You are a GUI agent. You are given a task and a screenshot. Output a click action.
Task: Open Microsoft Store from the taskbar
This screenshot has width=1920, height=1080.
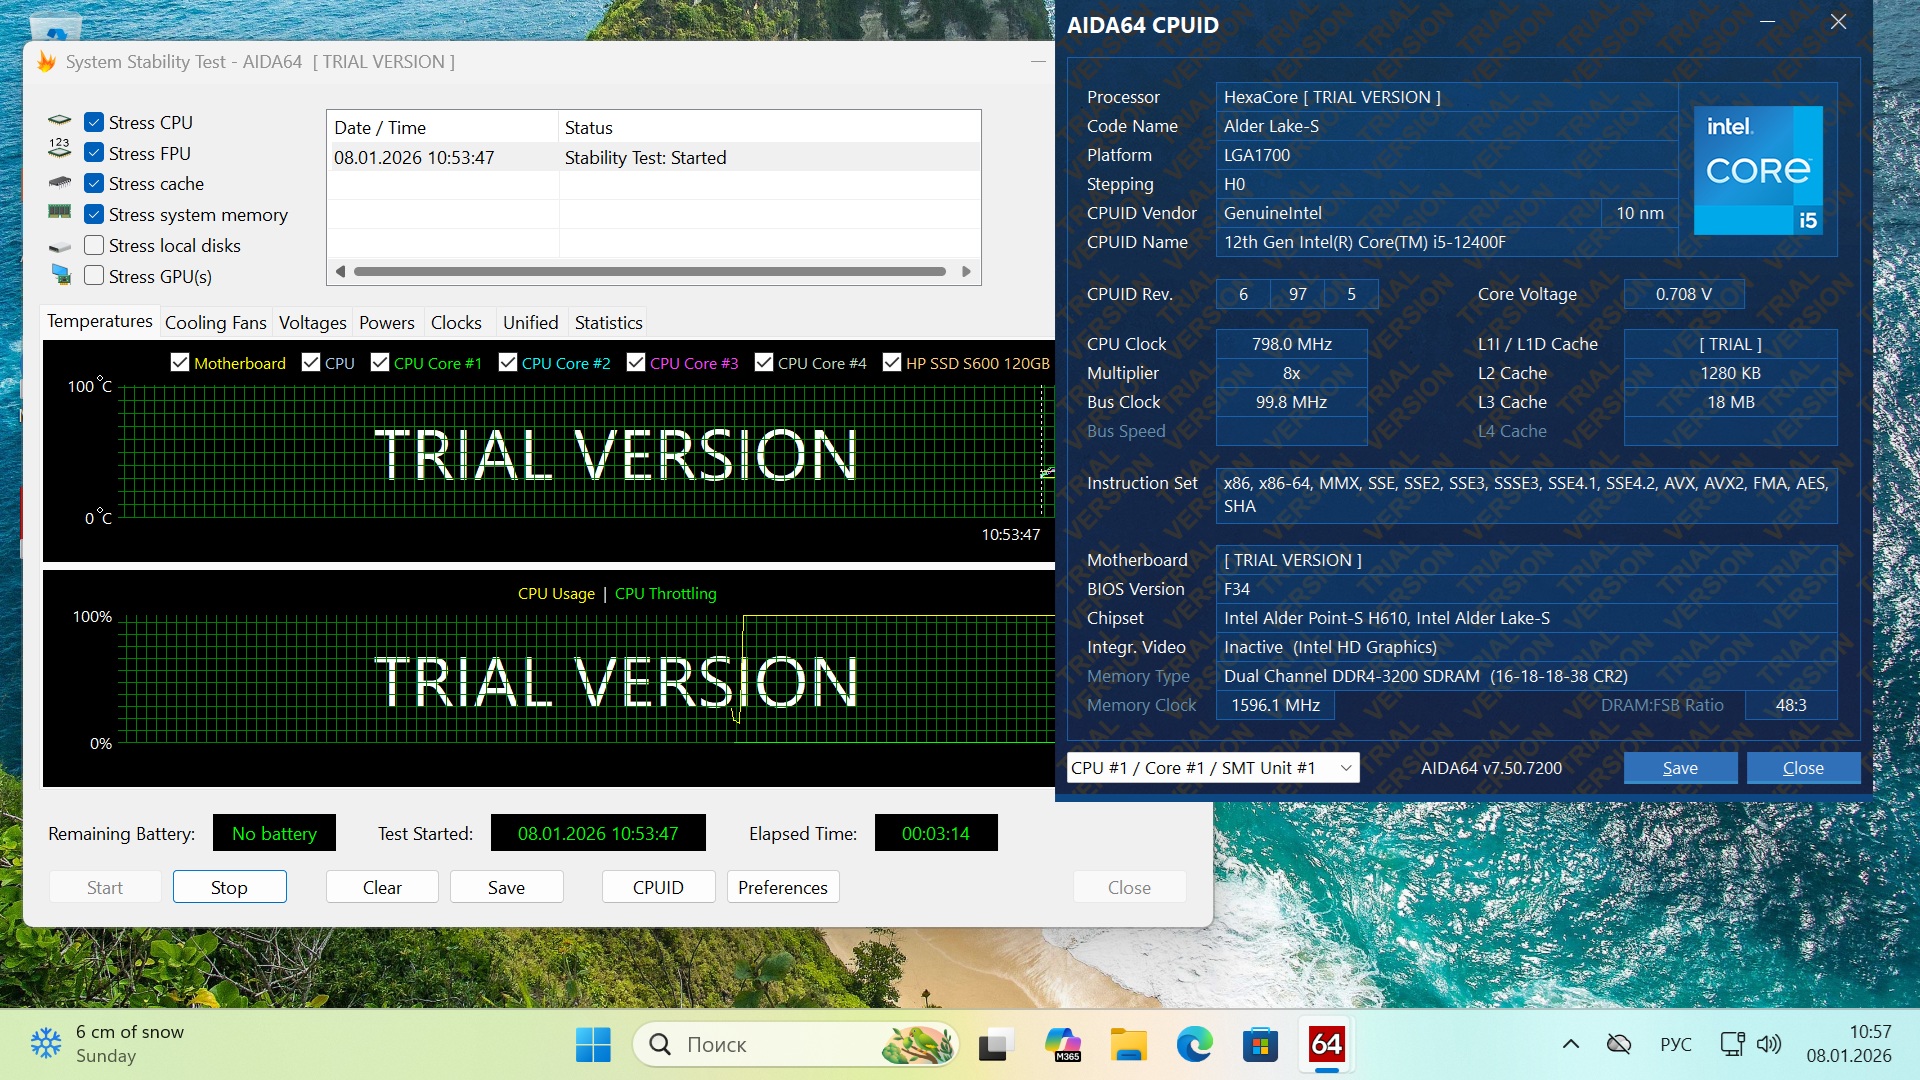point(1260,1045)
